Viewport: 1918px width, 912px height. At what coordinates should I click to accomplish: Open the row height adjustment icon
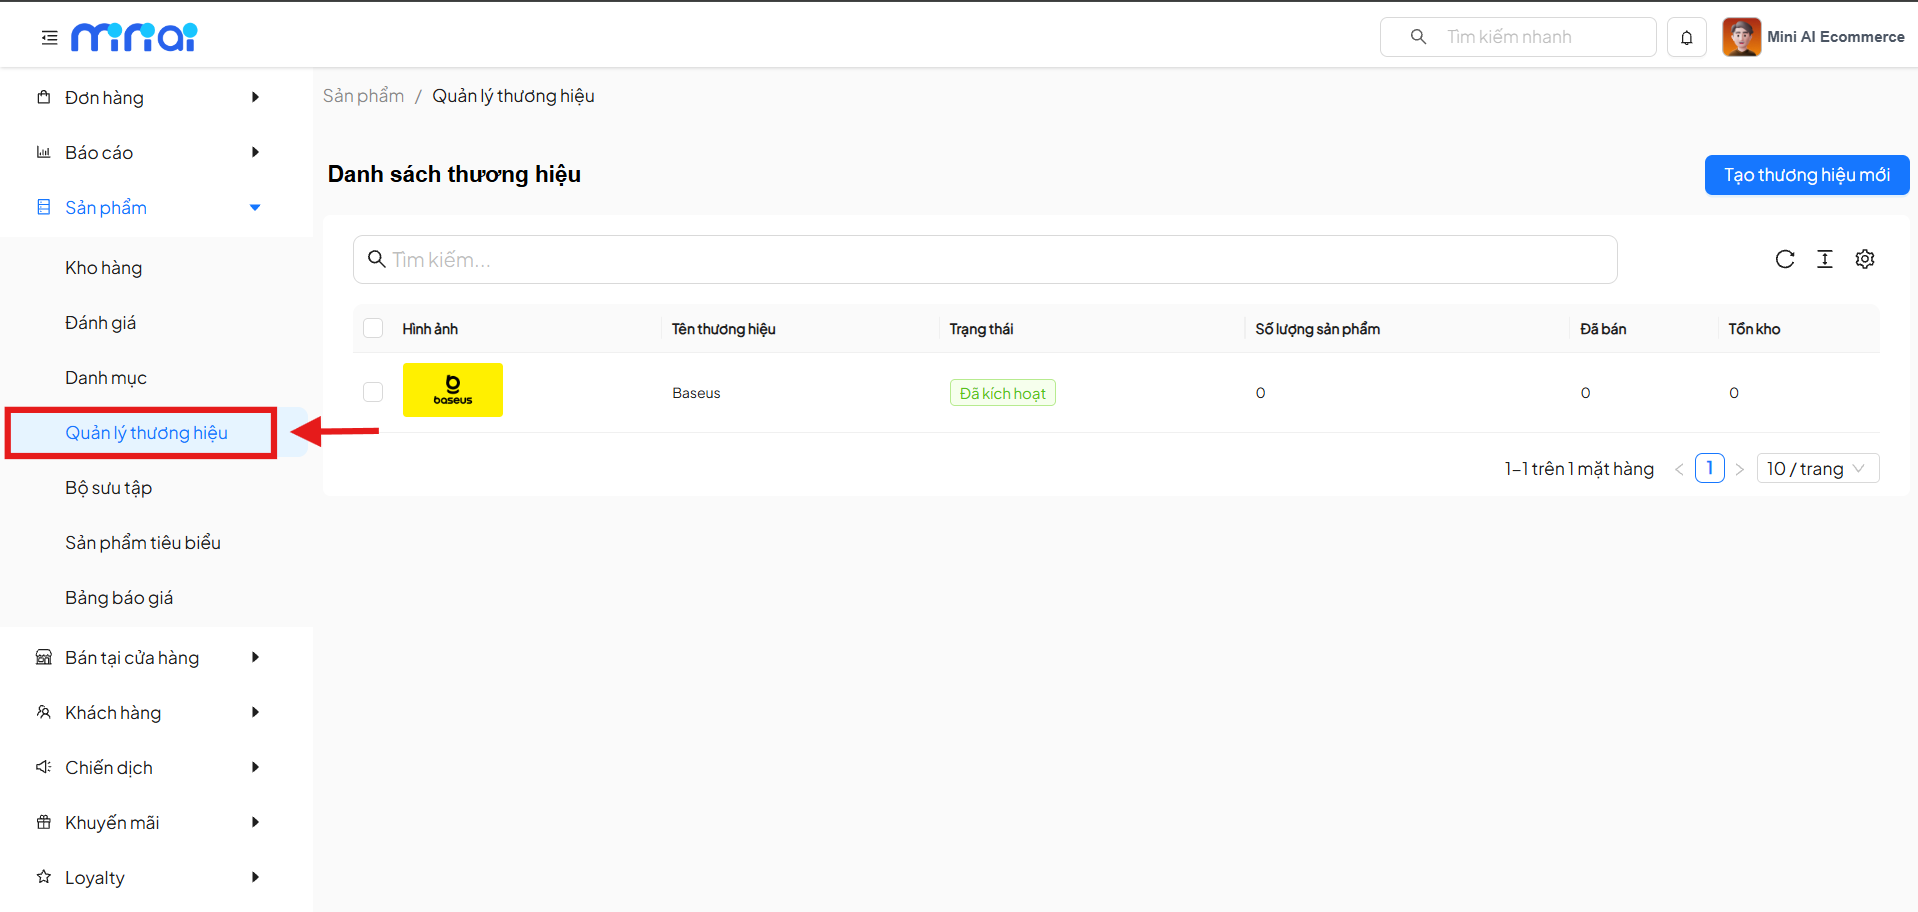pos(1824,260)
